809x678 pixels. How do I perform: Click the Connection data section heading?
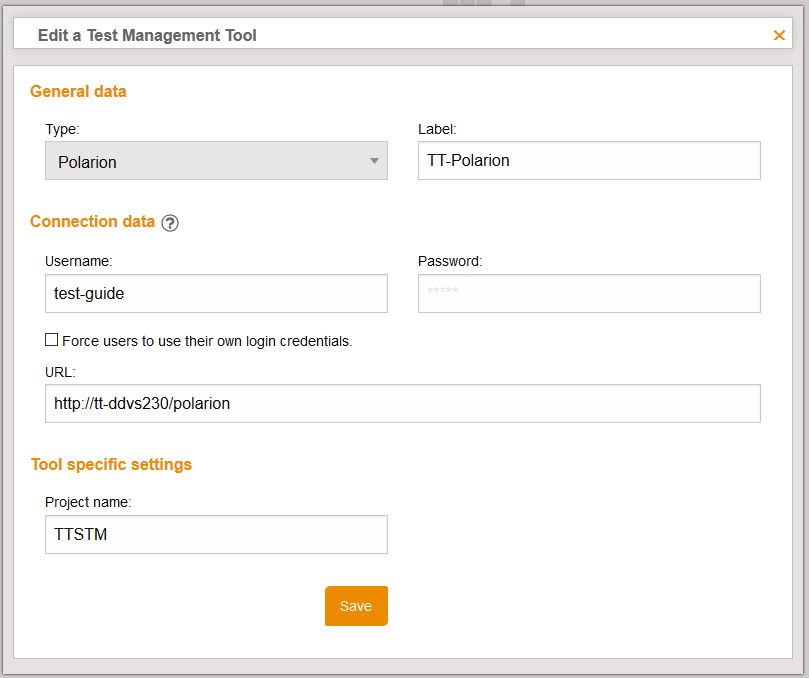[92, 222]
